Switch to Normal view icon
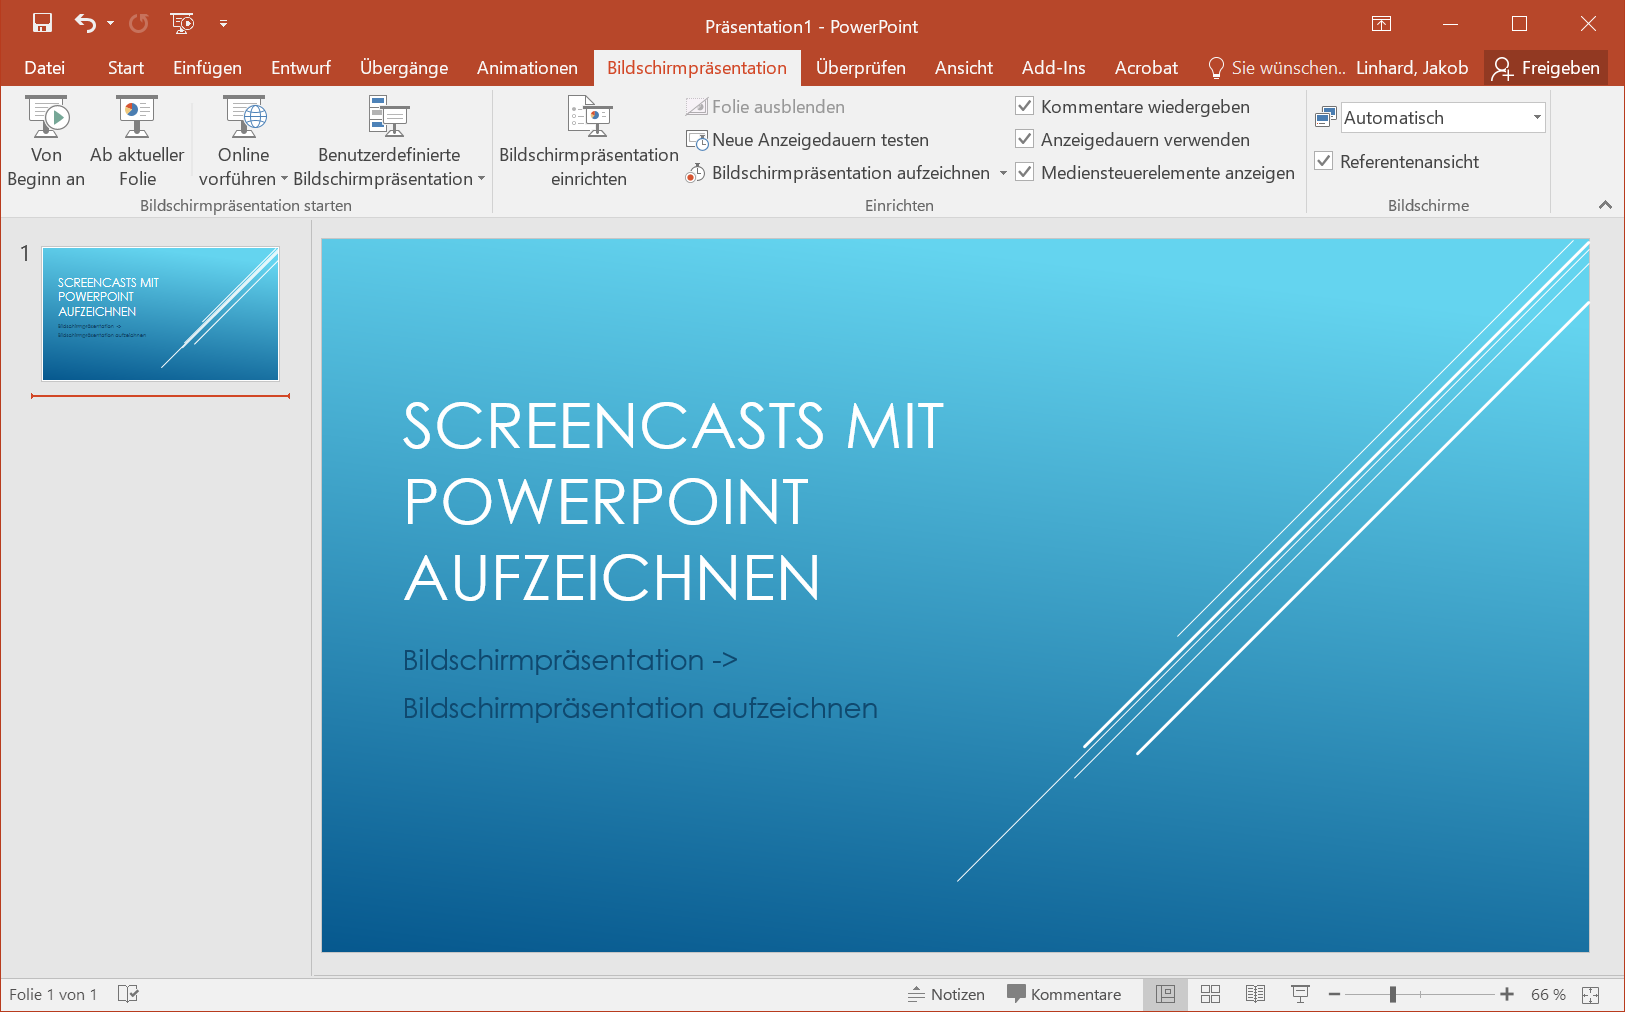The image size is (1625, 1012). point(1165,994)
